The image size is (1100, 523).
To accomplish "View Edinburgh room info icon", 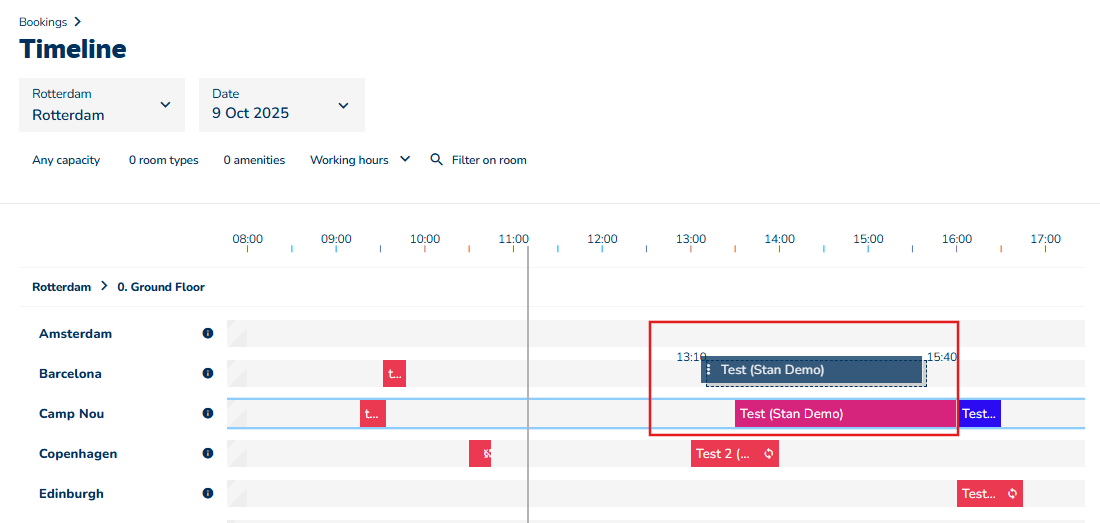I will tap(208, 493).
